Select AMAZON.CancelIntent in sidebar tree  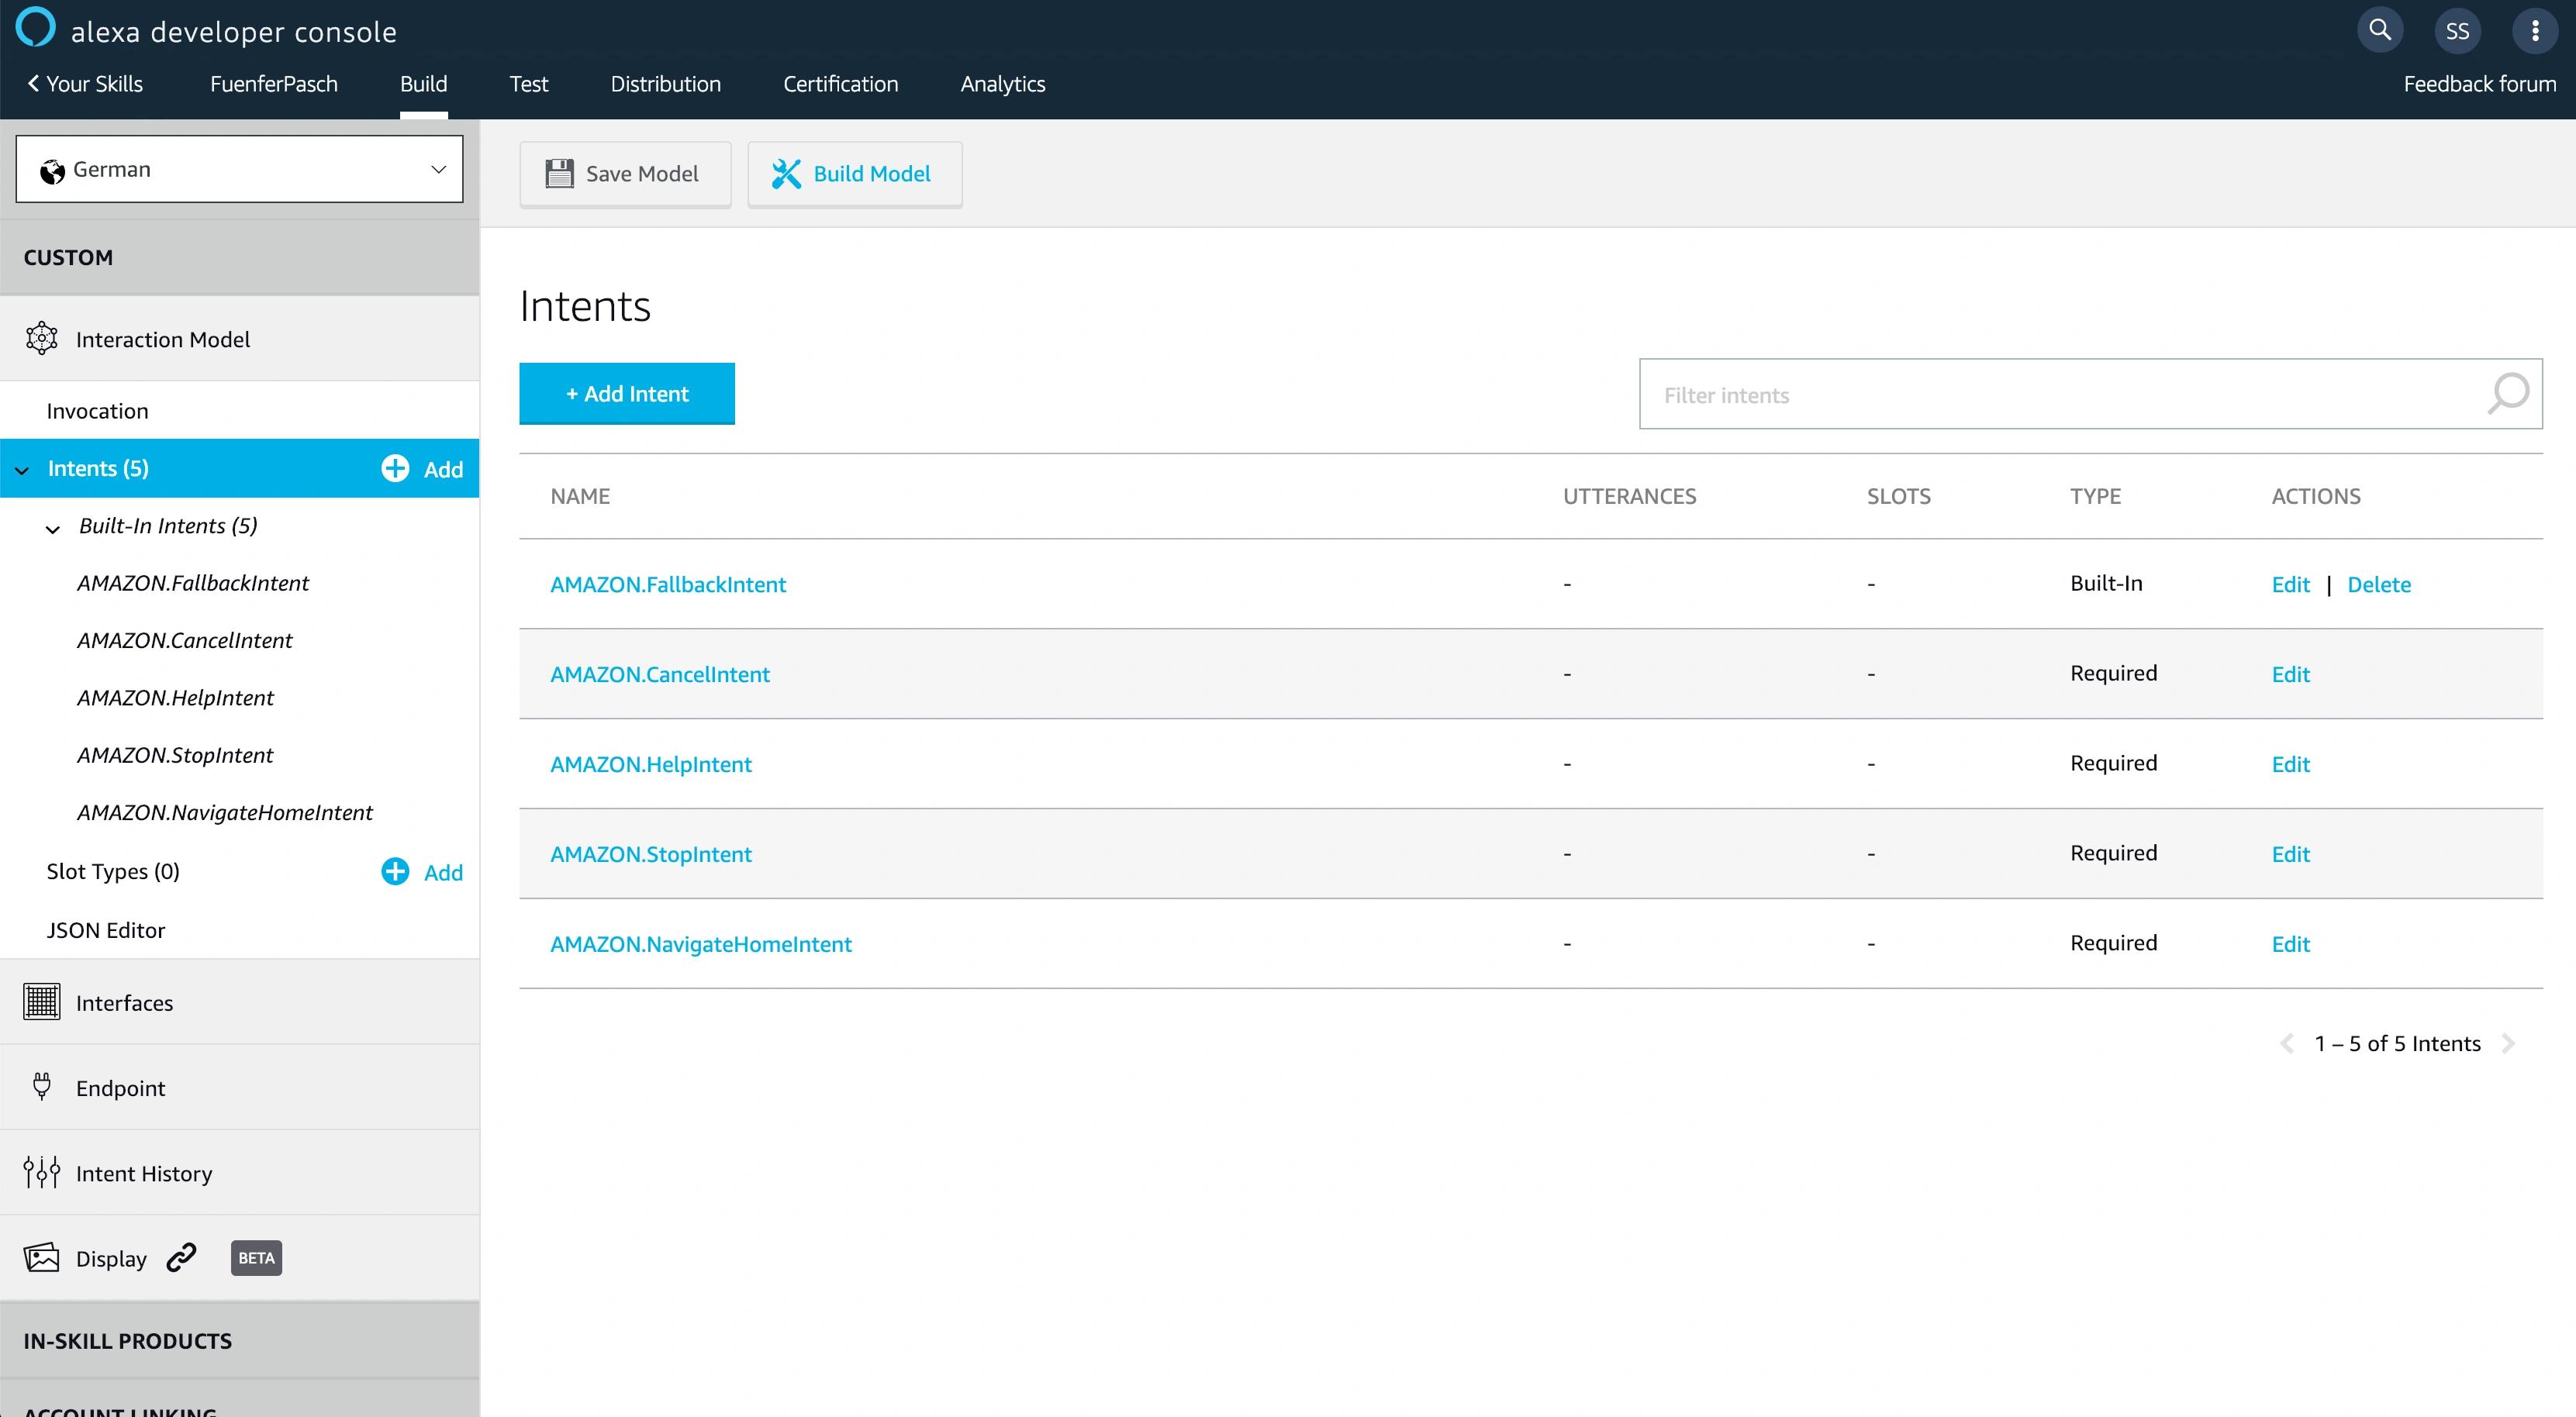pos(185,640)
